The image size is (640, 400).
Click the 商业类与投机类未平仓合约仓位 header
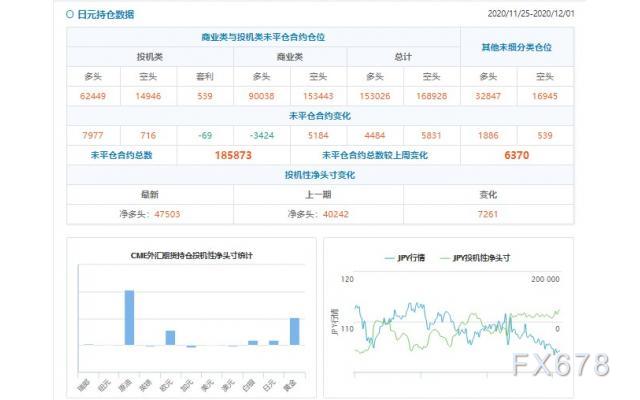tap(263, 37)
